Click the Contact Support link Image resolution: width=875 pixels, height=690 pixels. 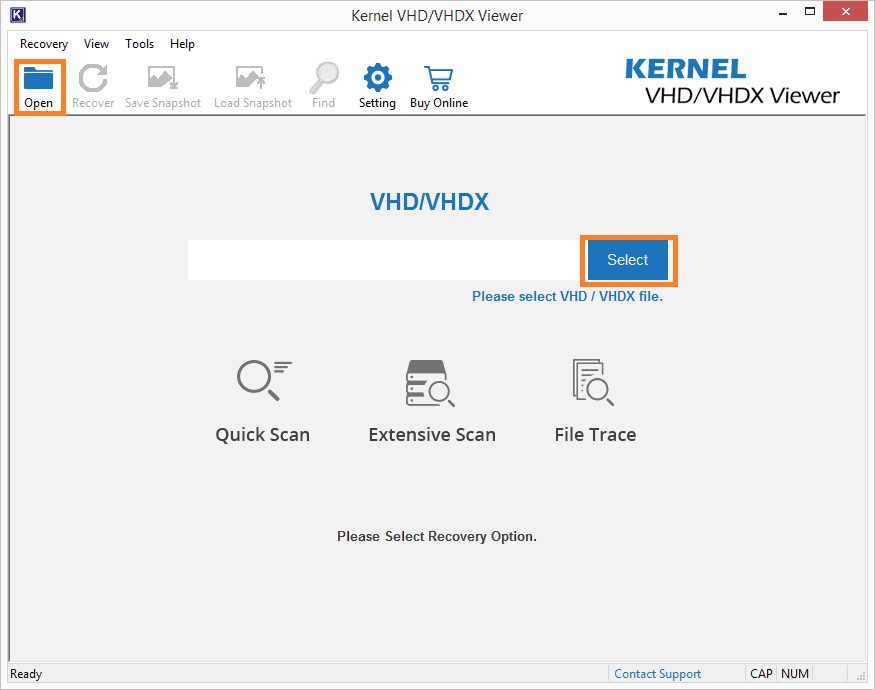point(657,674)
